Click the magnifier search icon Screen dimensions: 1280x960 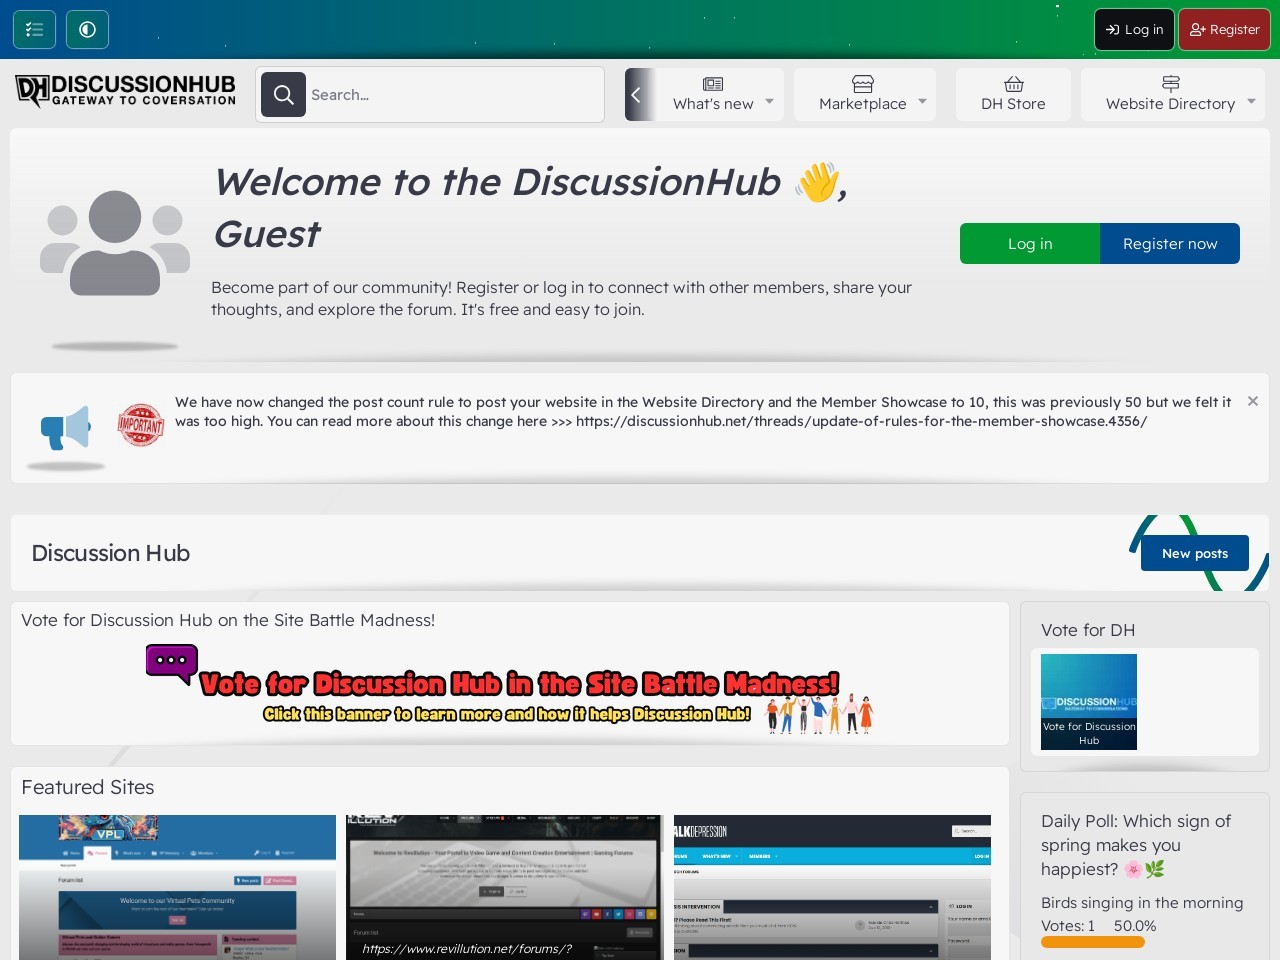[283, 95]
